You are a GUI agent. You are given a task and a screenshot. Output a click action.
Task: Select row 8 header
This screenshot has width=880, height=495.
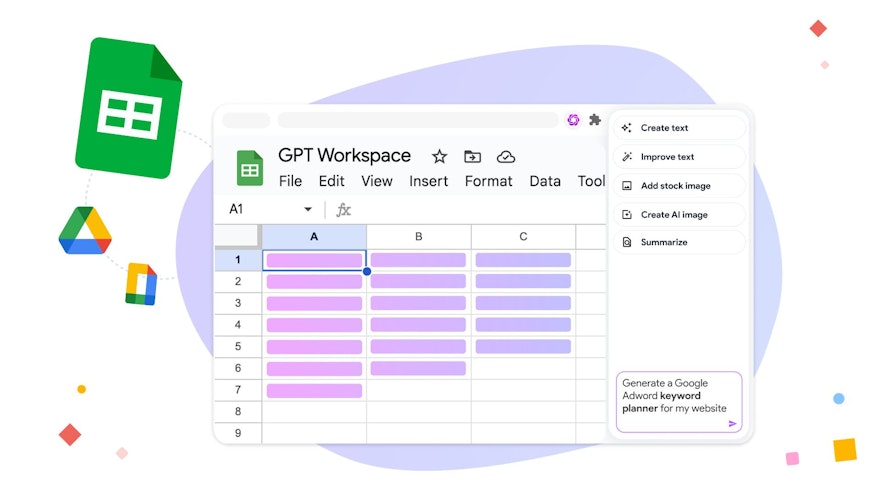[238, 411]
